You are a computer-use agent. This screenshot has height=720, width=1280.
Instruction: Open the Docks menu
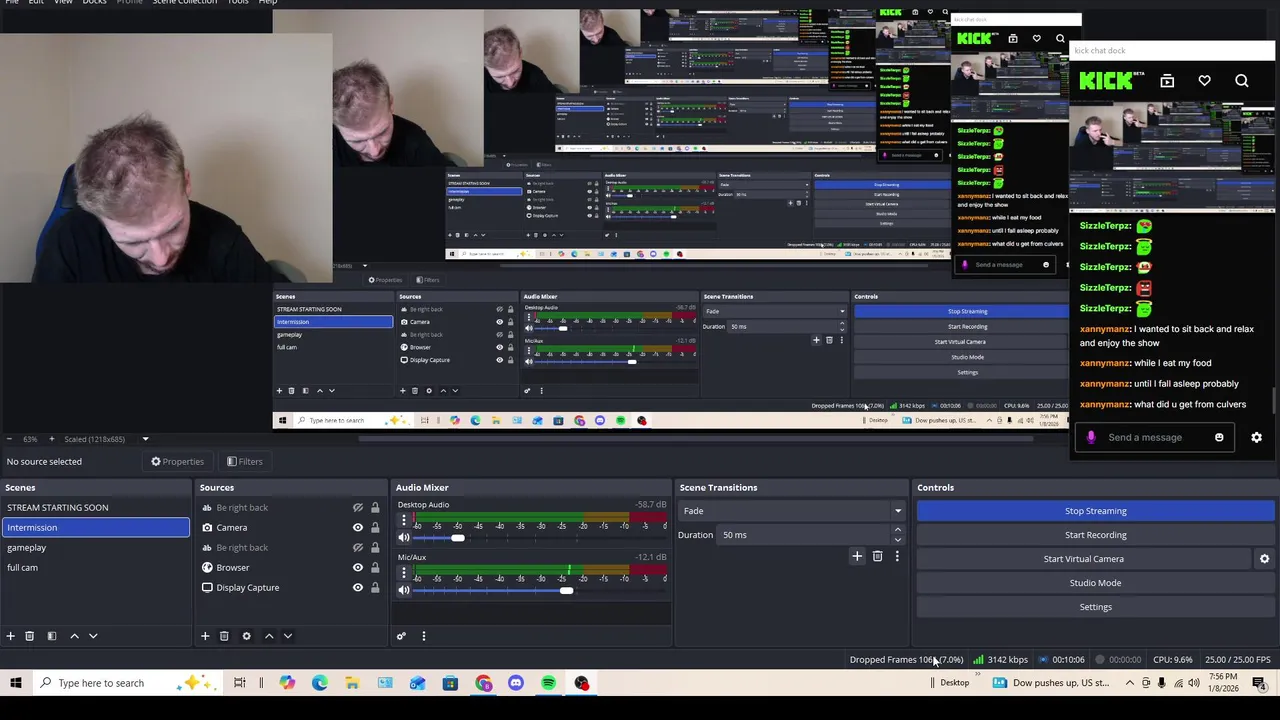coord(94,3)
